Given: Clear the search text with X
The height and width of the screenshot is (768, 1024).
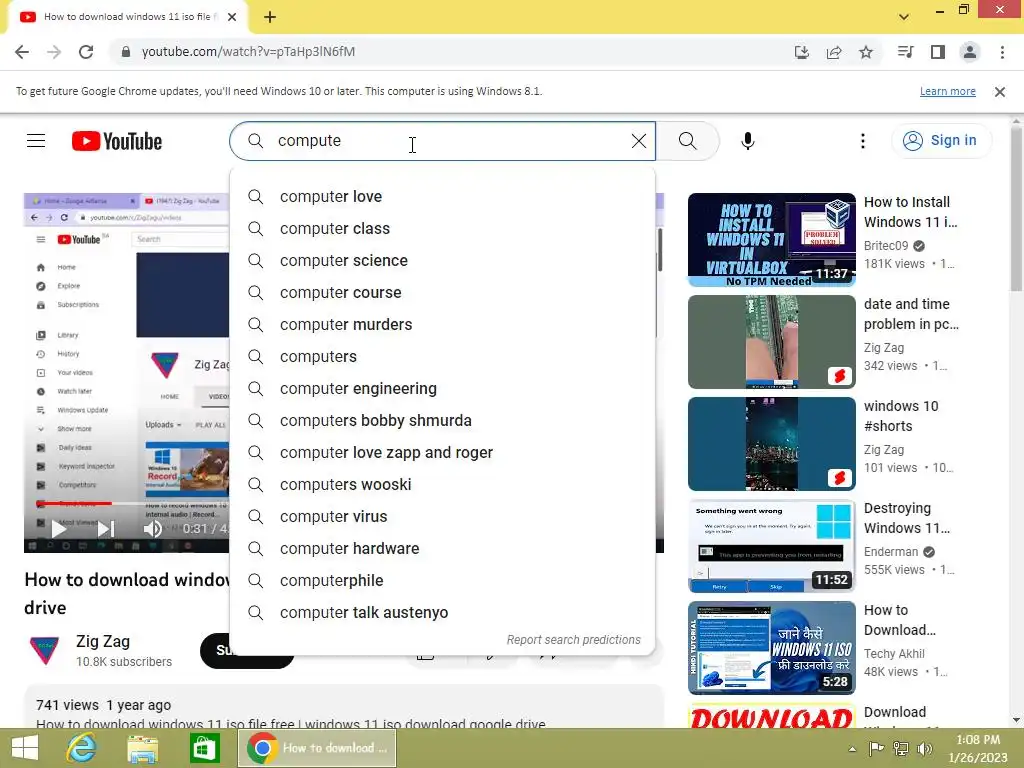Looking at the screenshot, I should pos(639,140).
